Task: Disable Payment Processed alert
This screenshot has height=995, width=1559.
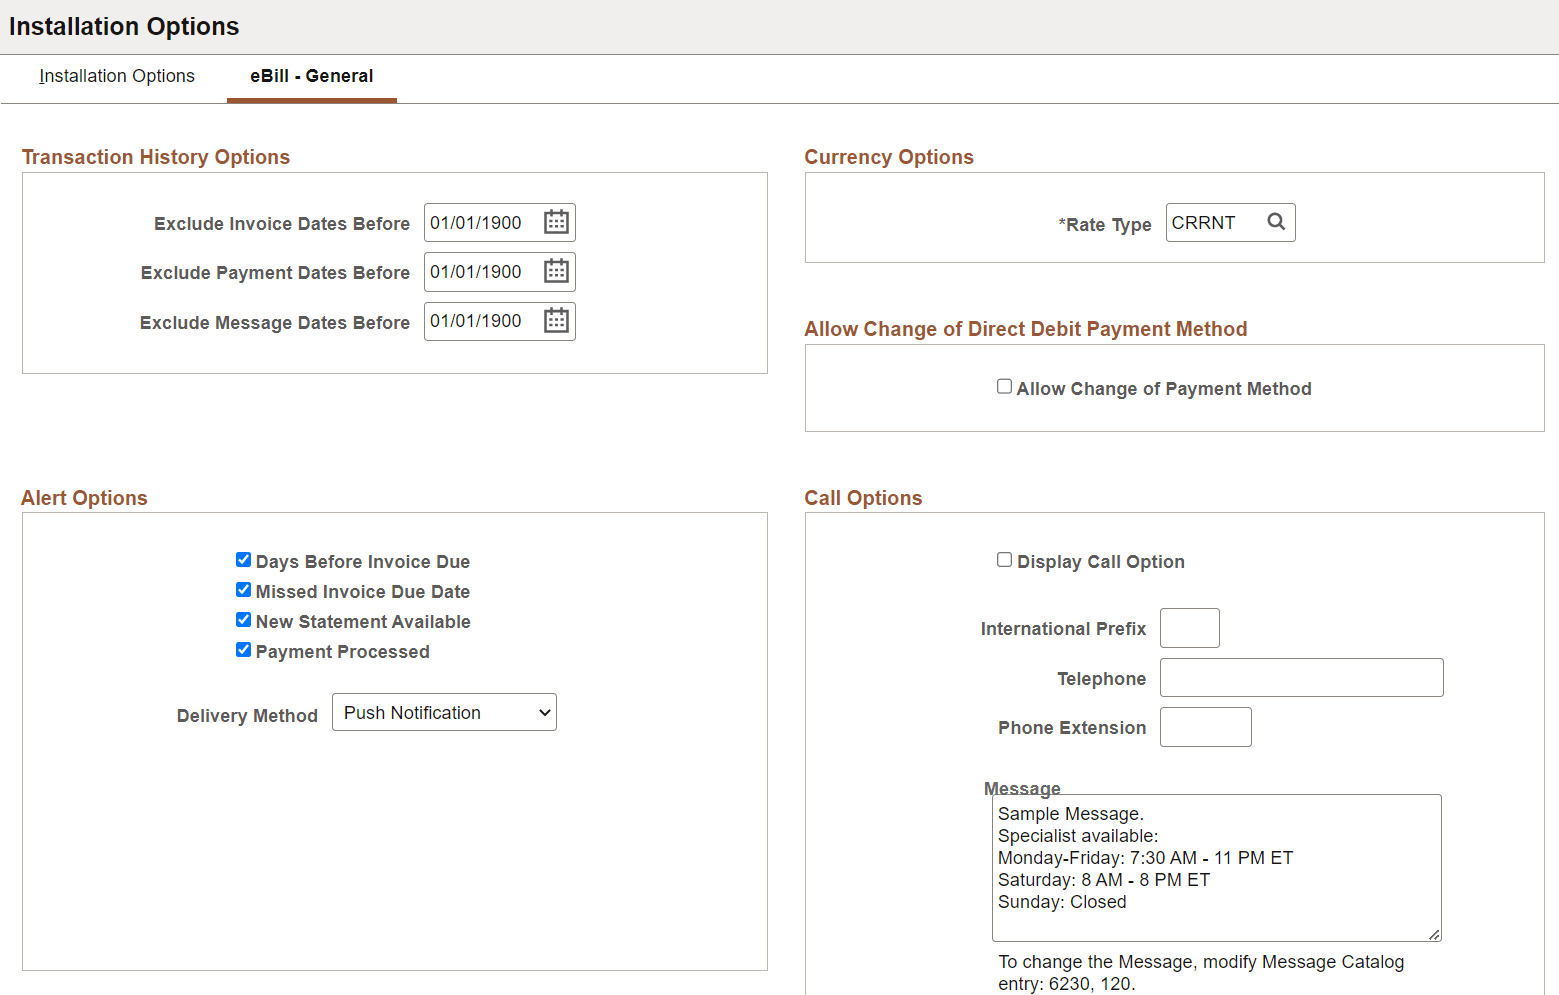Action: pyautogui.click(x=243, y=649)
